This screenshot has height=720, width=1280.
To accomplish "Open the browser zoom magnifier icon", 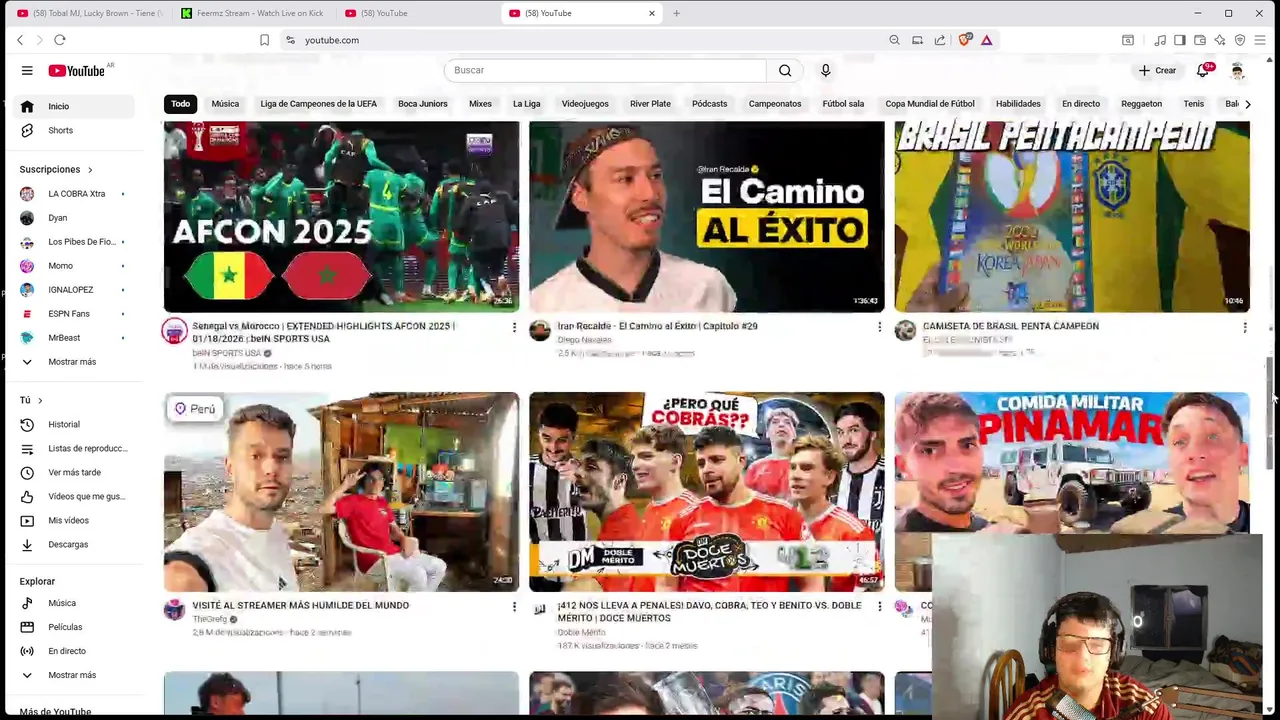I will pyautogui.click(x=894, y=40).
